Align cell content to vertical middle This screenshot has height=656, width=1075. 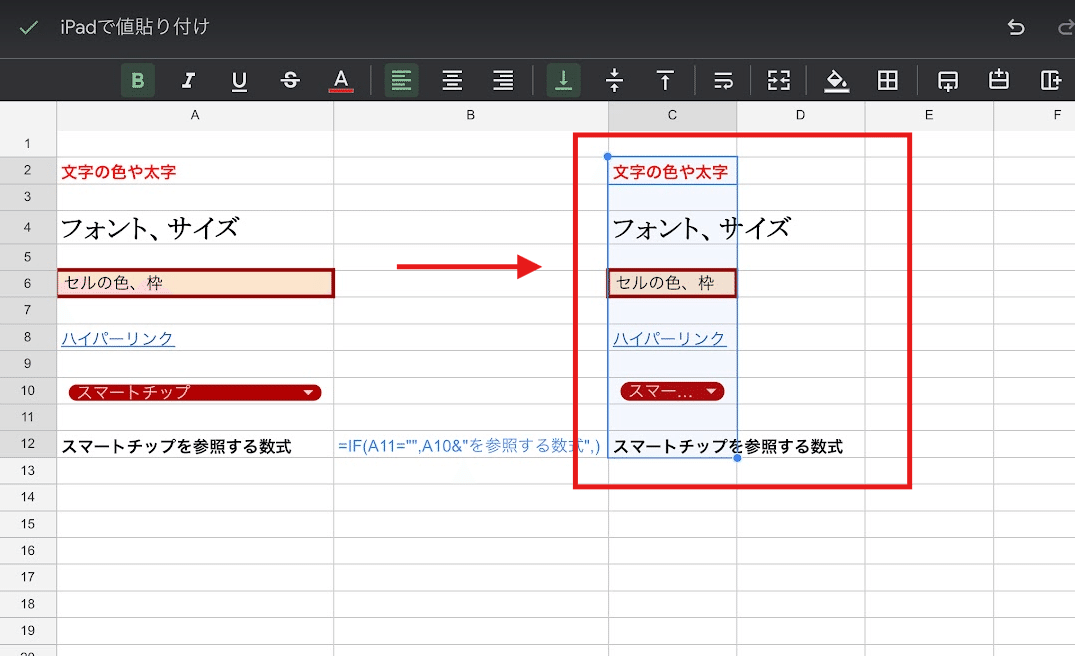614,80
